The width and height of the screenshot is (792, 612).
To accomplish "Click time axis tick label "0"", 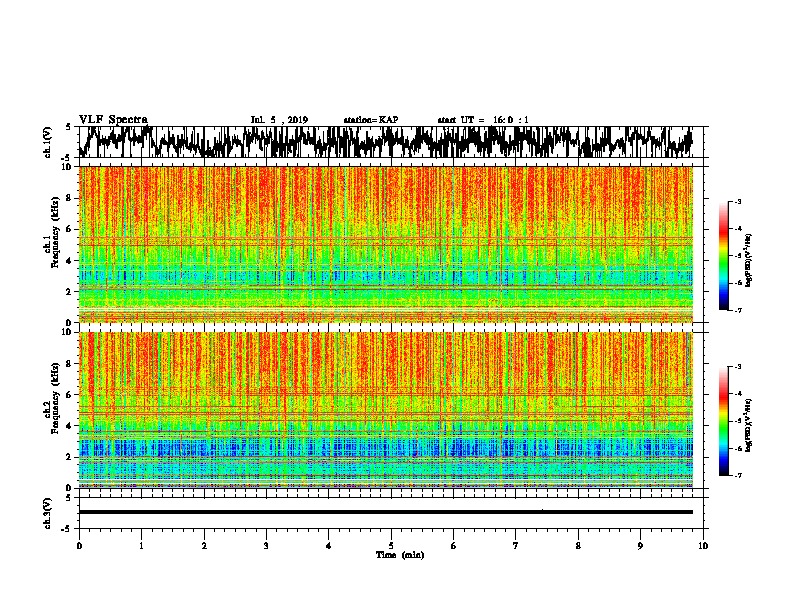I will click(79, 546).
